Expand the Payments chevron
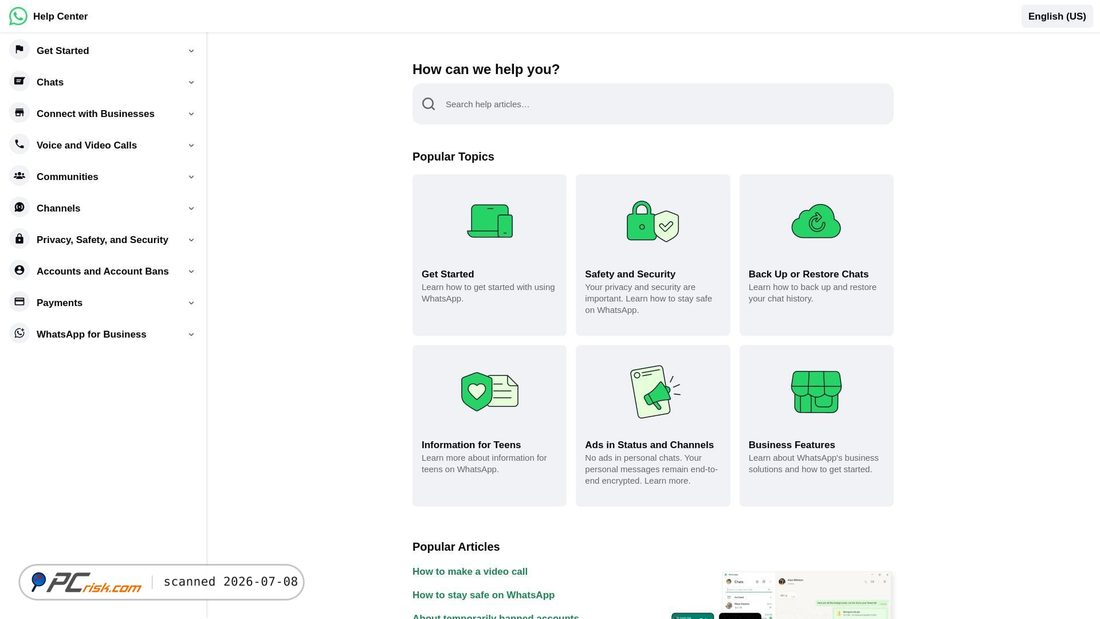Viewport: 1100px width, 619px height. coord(191,303)
